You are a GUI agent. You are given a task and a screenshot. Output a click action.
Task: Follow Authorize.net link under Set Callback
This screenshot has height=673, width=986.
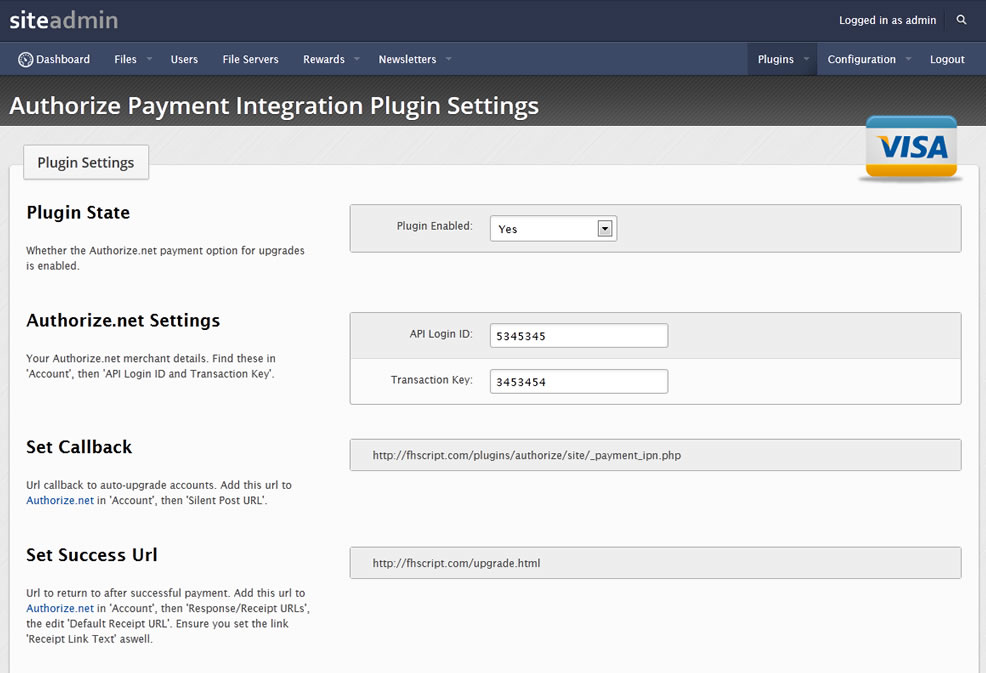coord(60,501)
